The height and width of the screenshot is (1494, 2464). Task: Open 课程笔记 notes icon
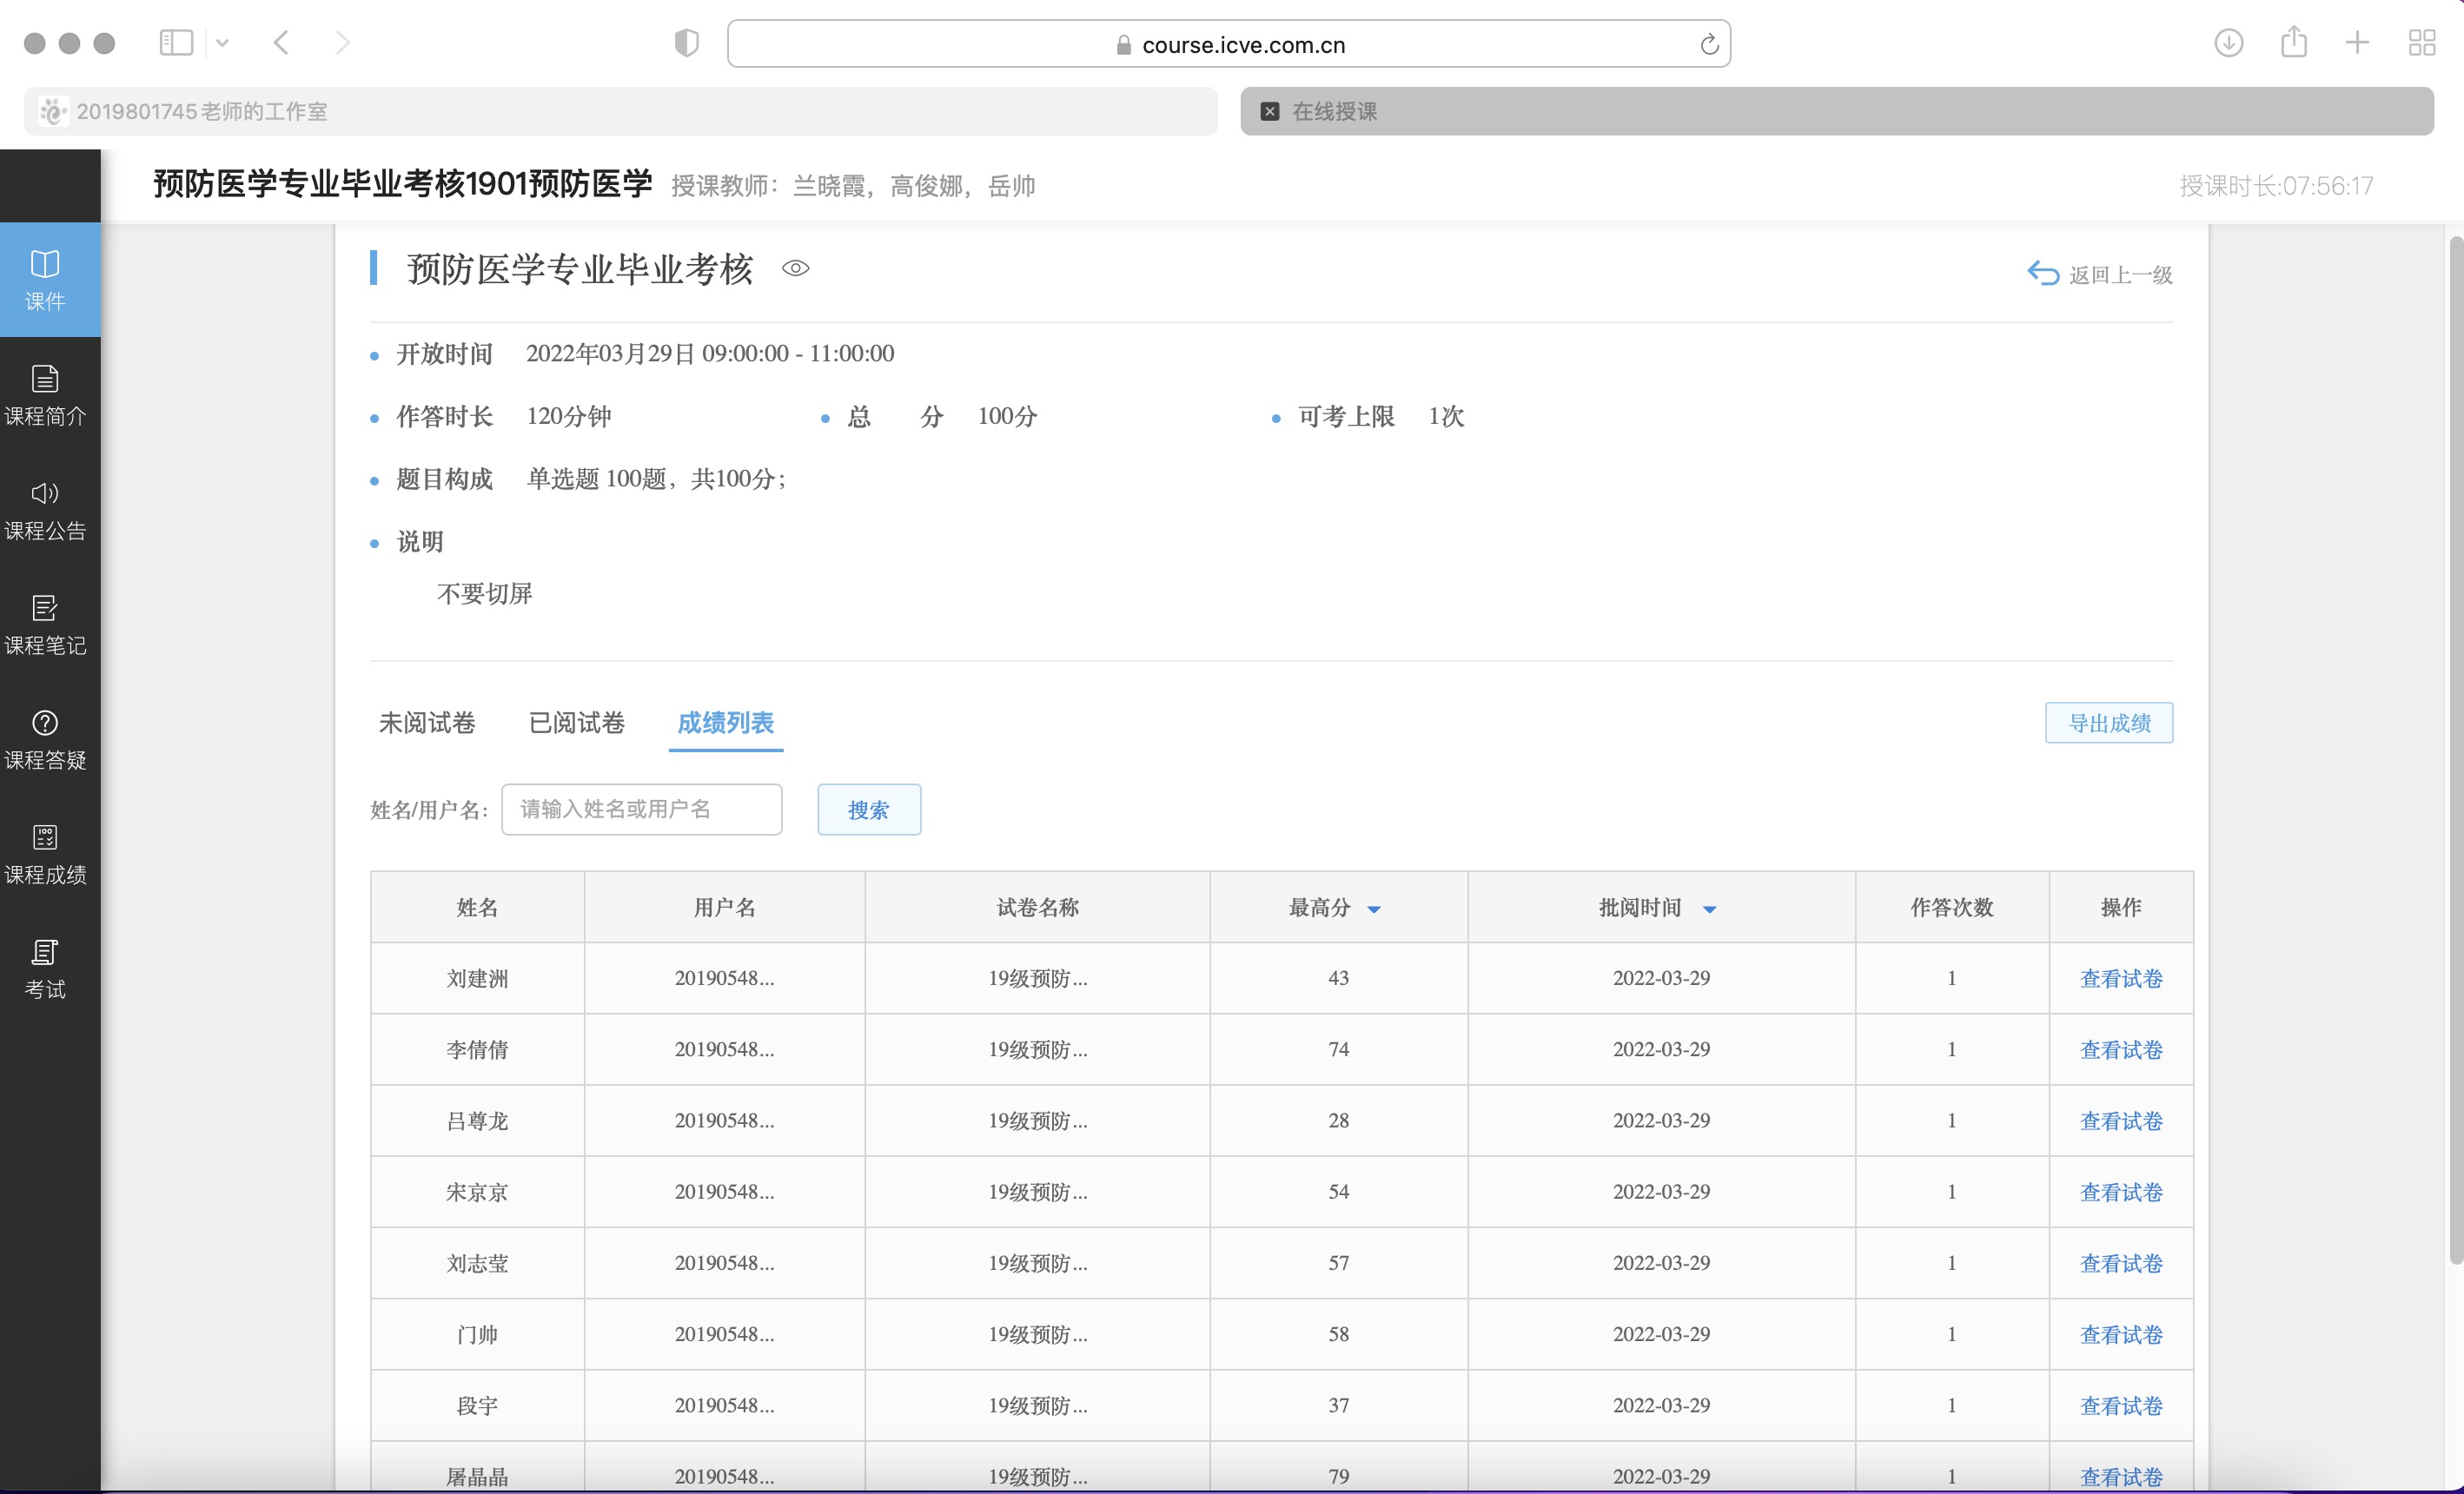coord(45,608)
